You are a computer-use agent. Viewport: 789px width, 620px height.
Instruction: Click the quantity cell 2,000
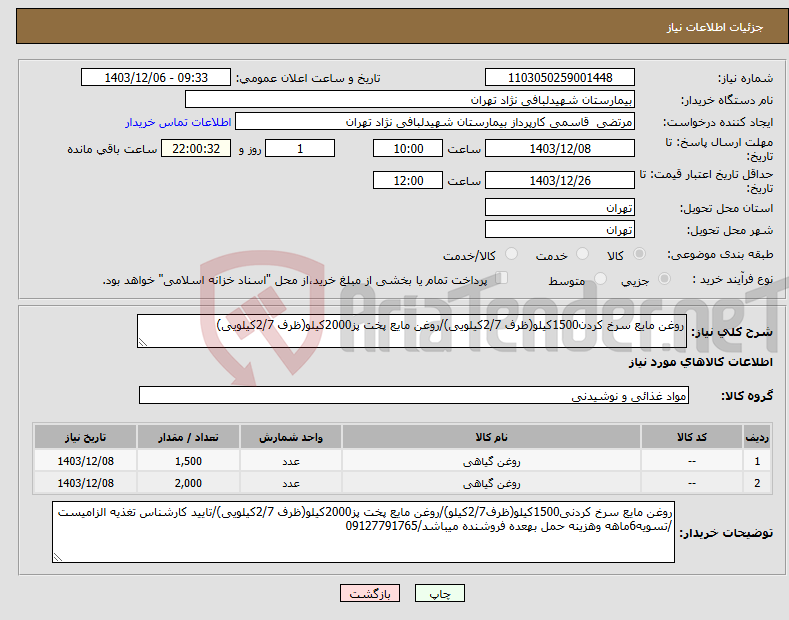click(x=188, y=483)
